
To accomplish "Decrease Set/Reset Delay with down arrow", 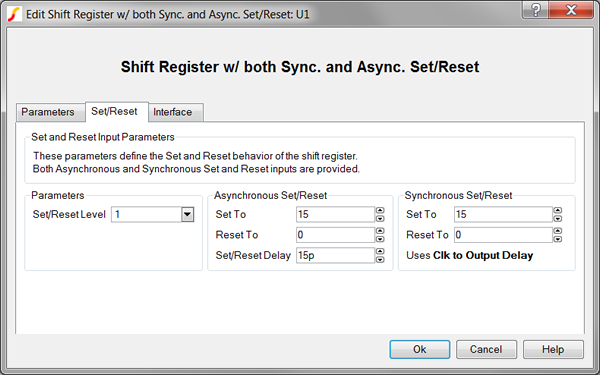I will tap(380, 259).
